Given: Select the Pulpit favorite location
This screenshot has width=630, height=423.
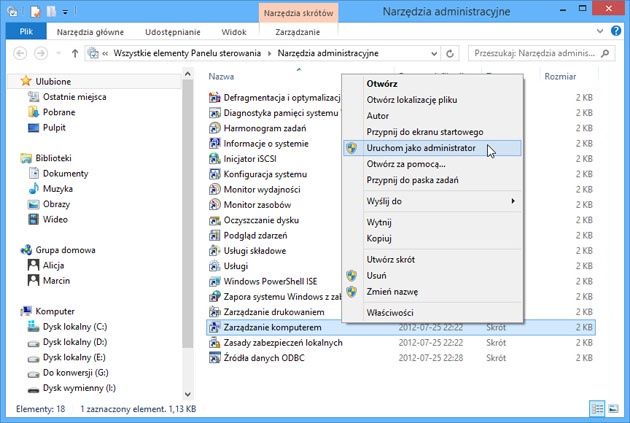Looking at the screenshot, I should point(54,127).
